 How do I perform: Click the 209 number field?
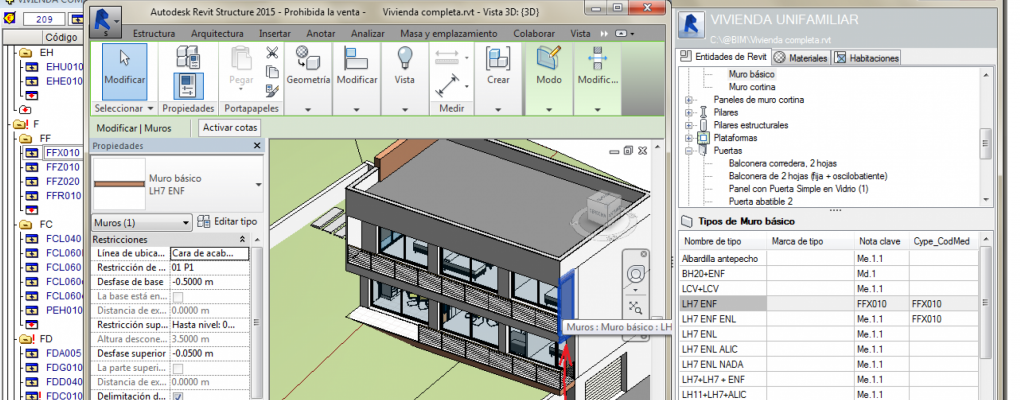[x=44, y=19]
